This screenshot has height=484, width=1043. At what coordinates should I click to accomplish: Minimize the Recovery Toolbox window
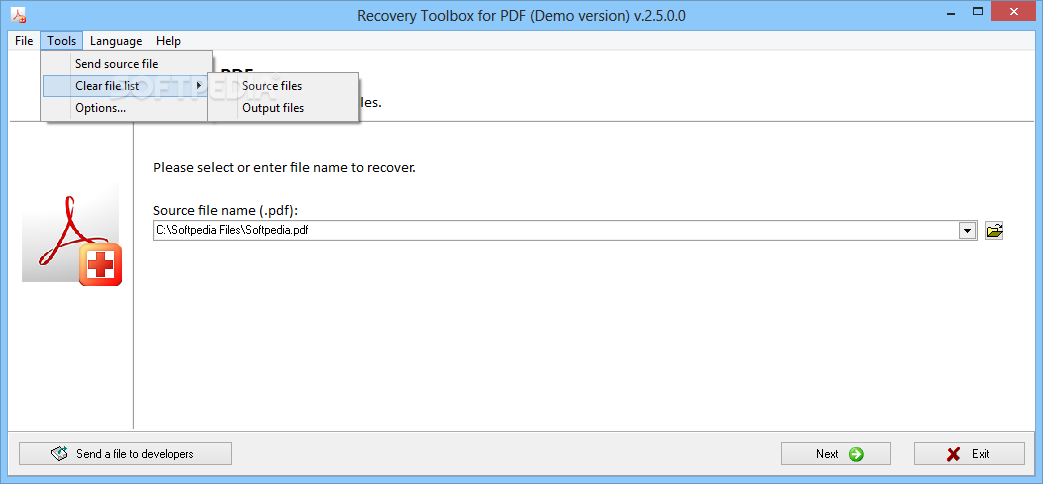pyautogui.click(x=949, y=11)
